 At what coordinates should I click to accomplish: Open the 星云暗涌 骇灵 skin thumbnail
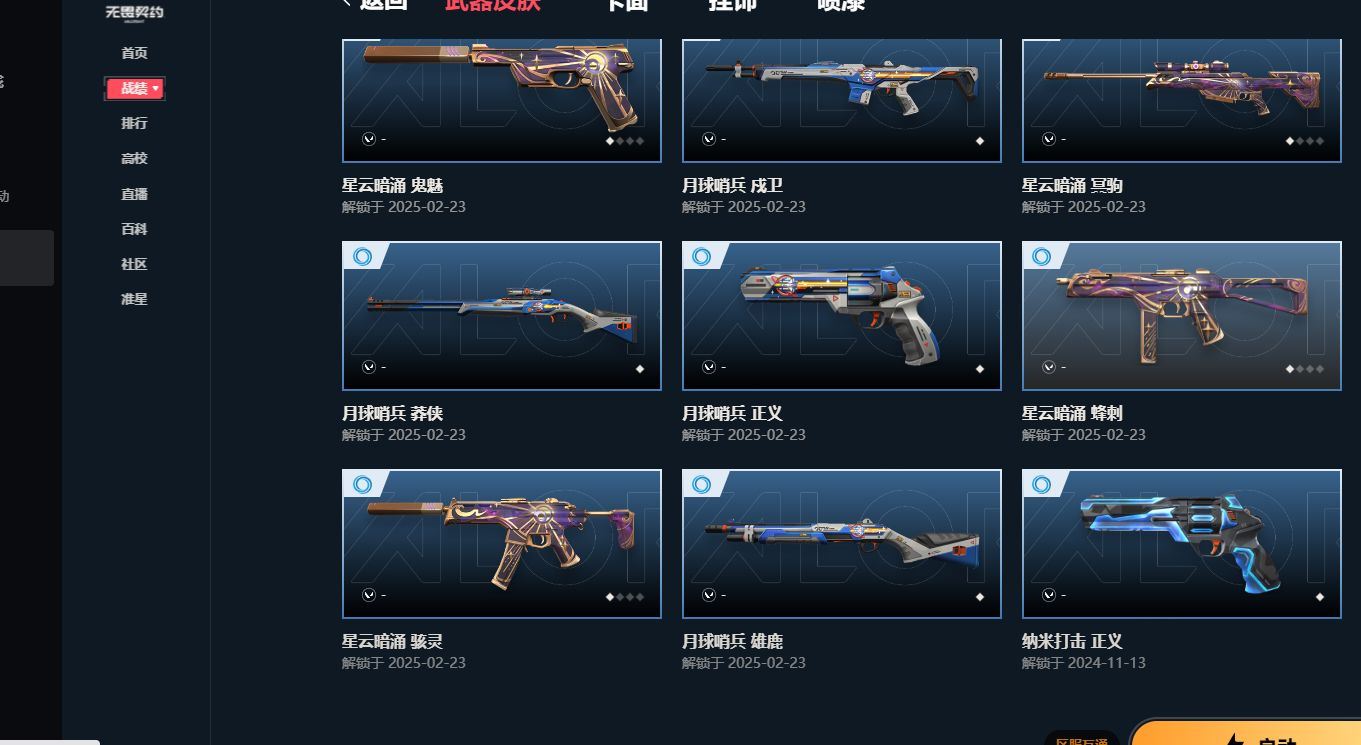[x=502, y=544]
